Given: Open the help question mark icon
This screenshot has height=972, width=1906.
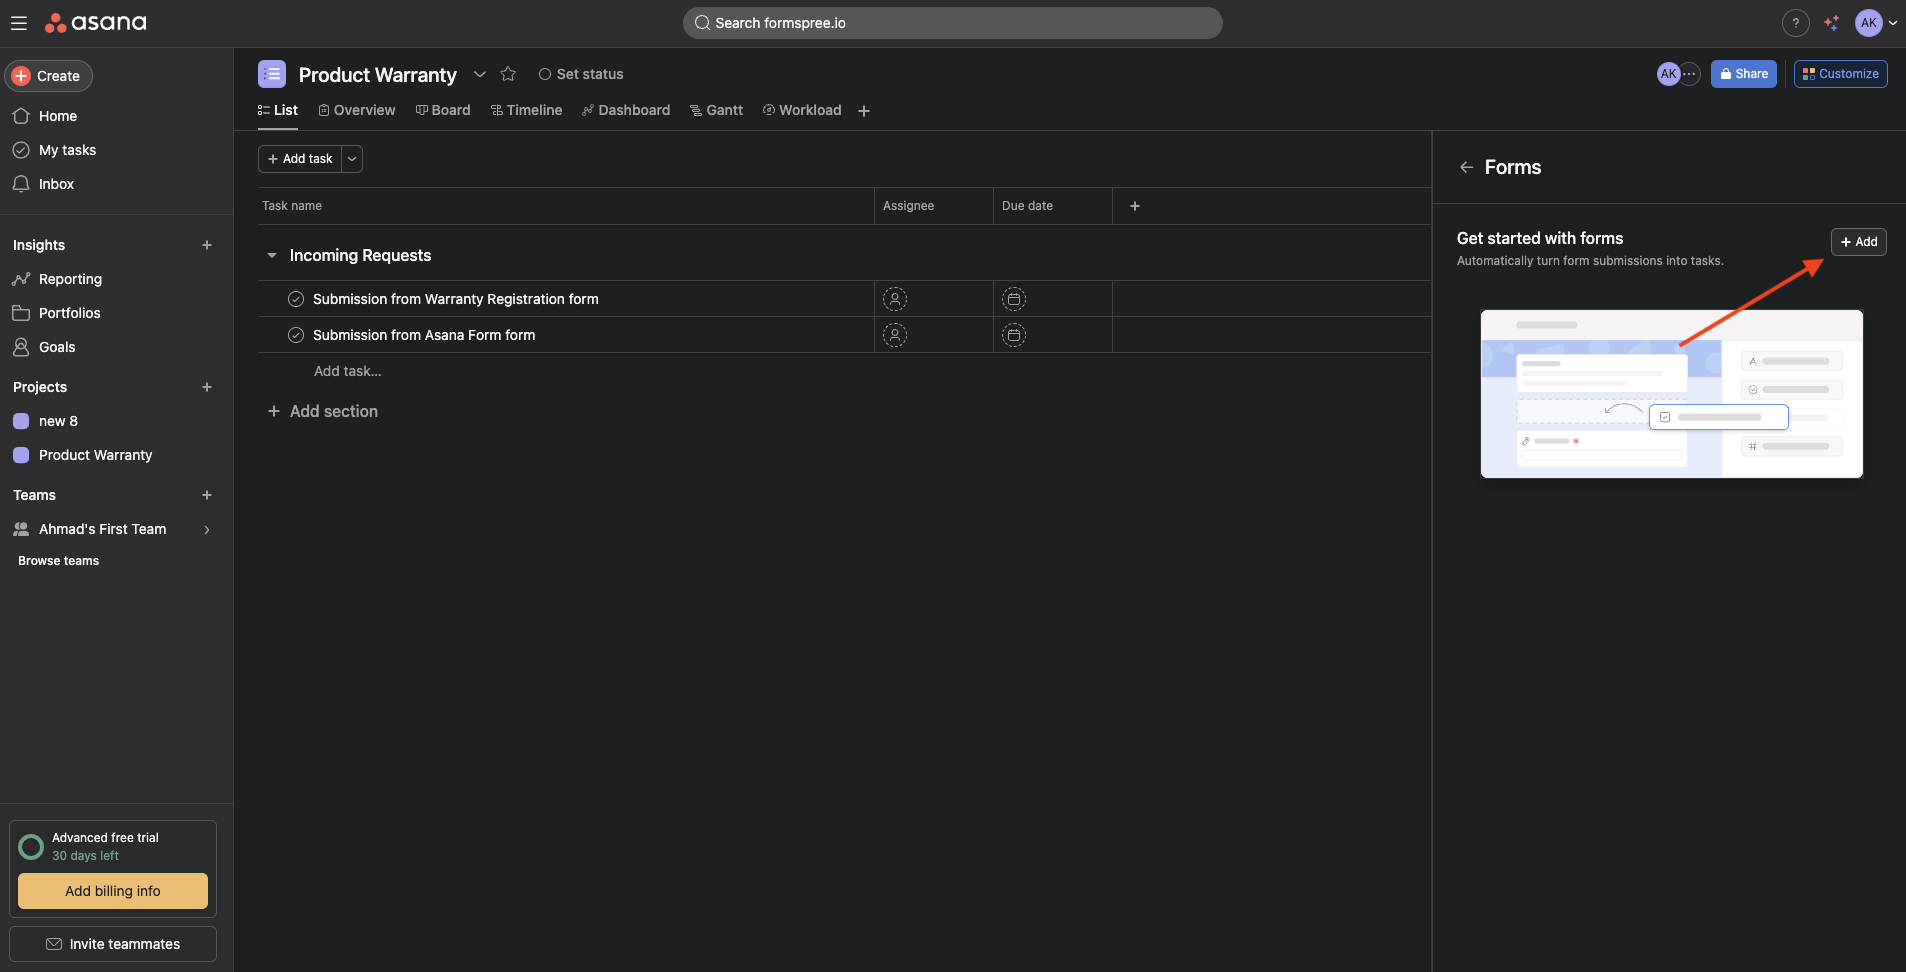Looking at the screenshot, I should pos(1795,23).
